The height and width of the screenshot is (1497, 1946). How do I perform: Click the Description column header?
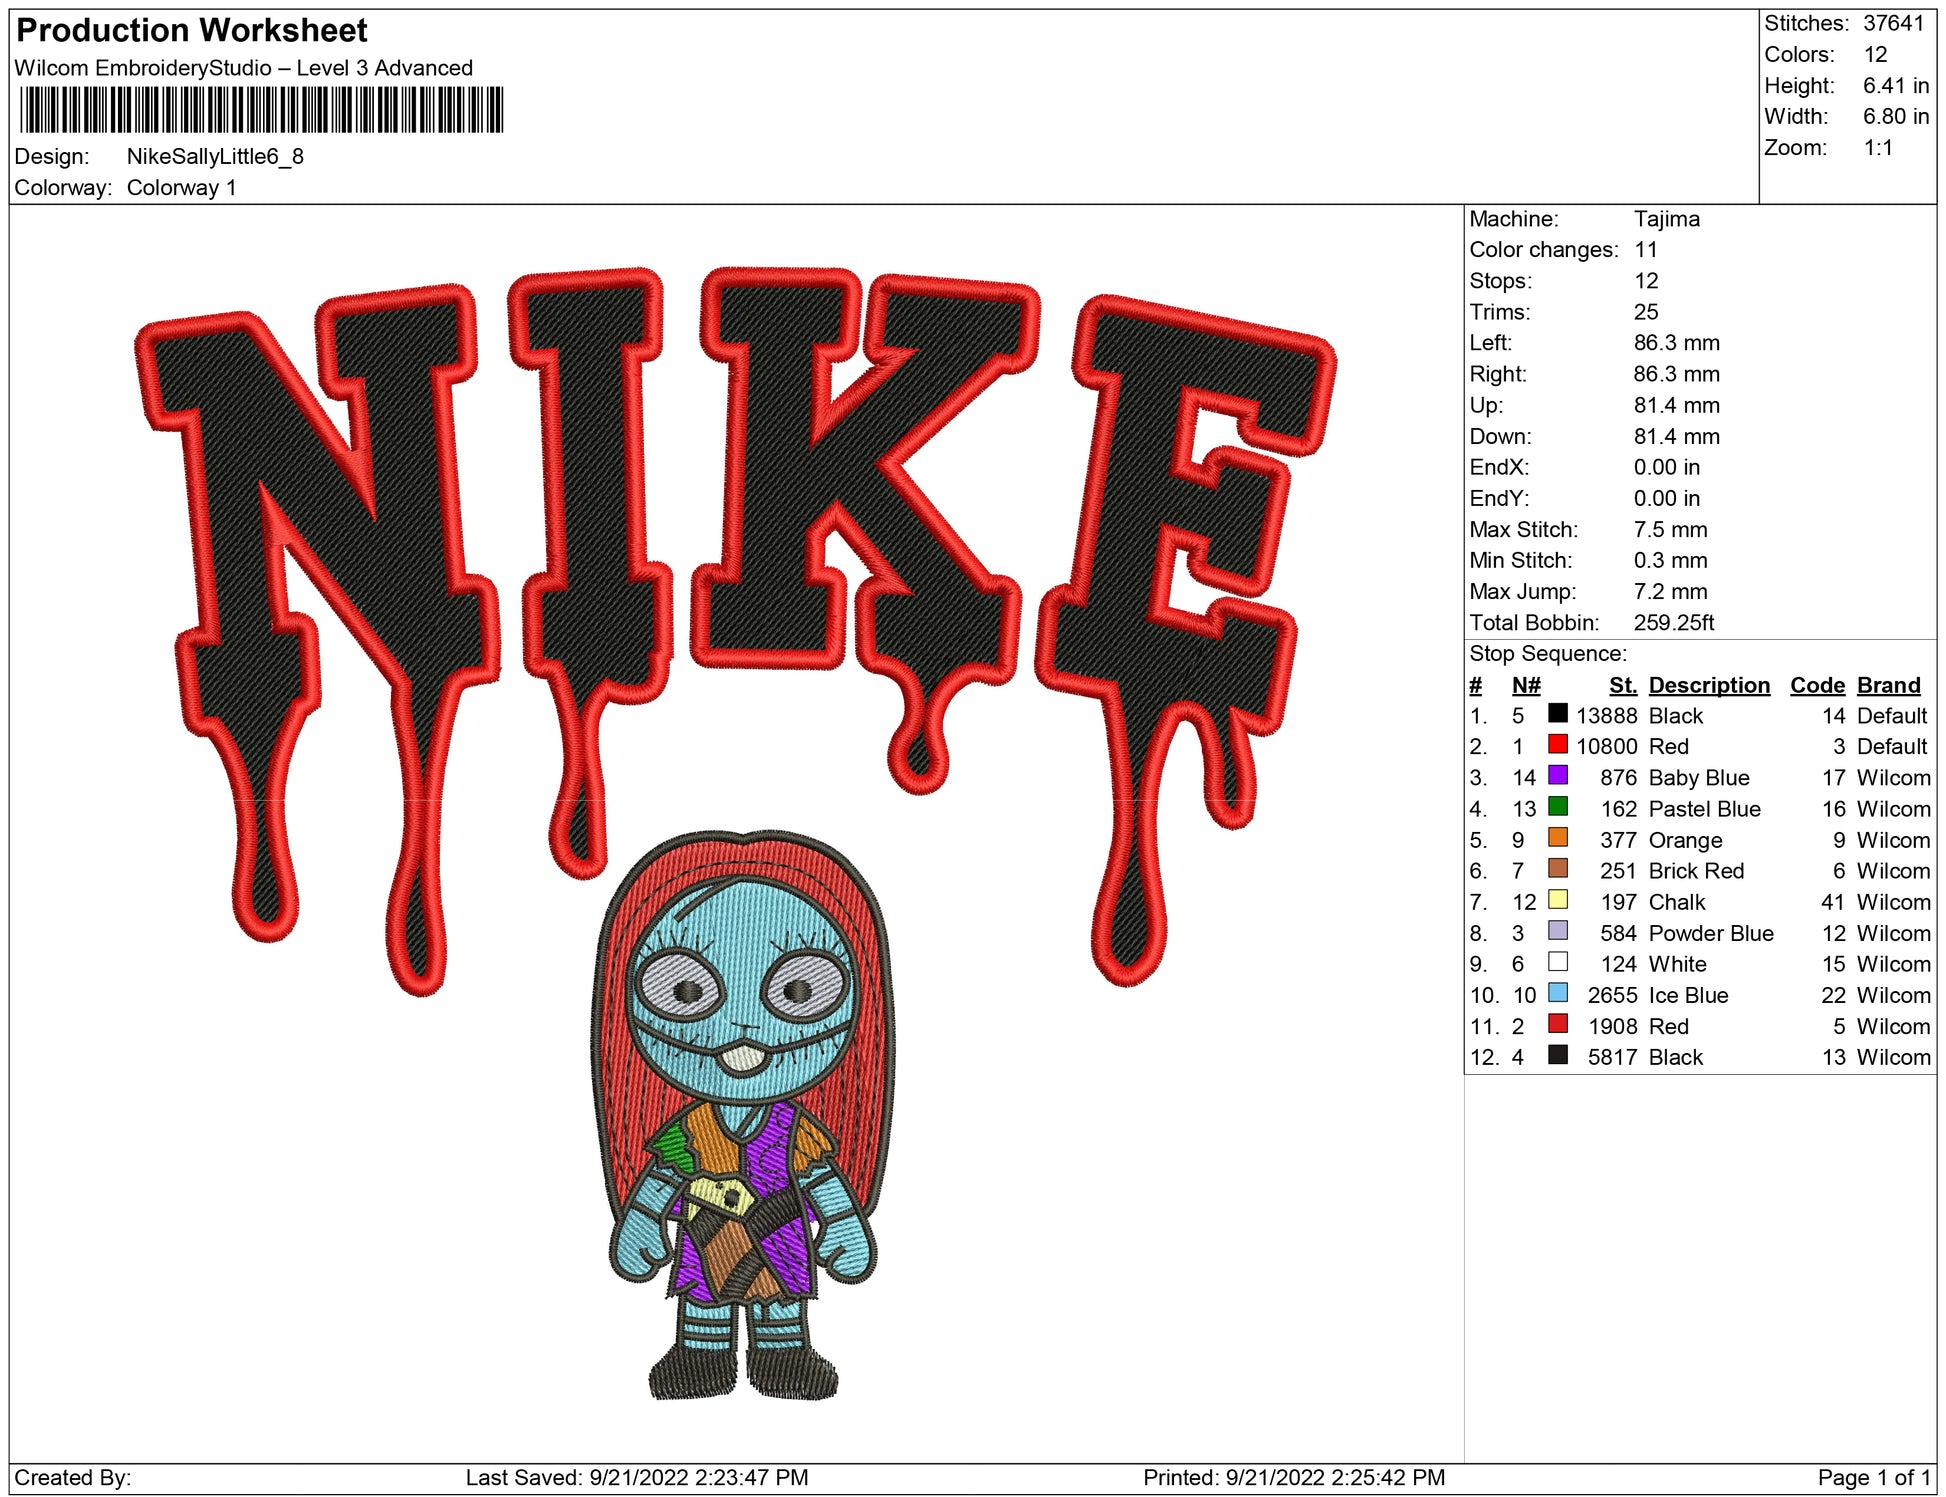(1708, 685)
